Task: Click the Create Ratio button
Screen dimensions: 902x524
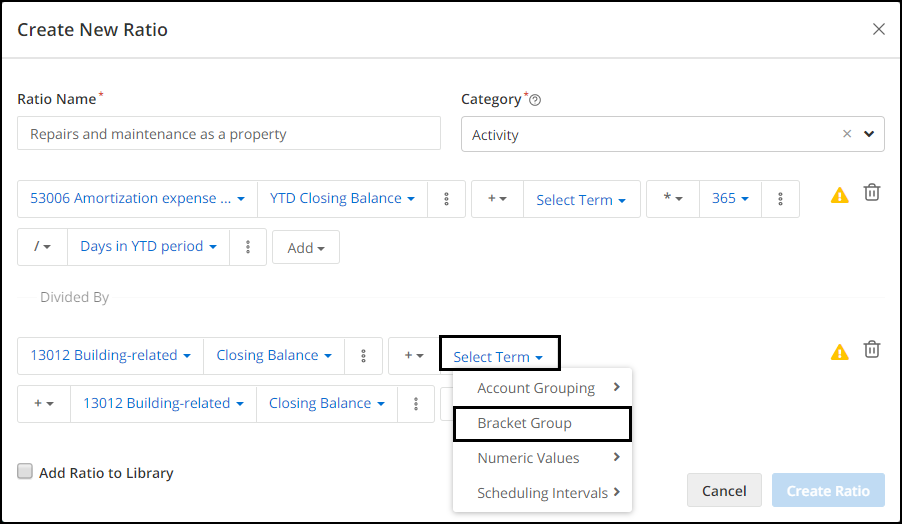Action: [x=828, y=491]
